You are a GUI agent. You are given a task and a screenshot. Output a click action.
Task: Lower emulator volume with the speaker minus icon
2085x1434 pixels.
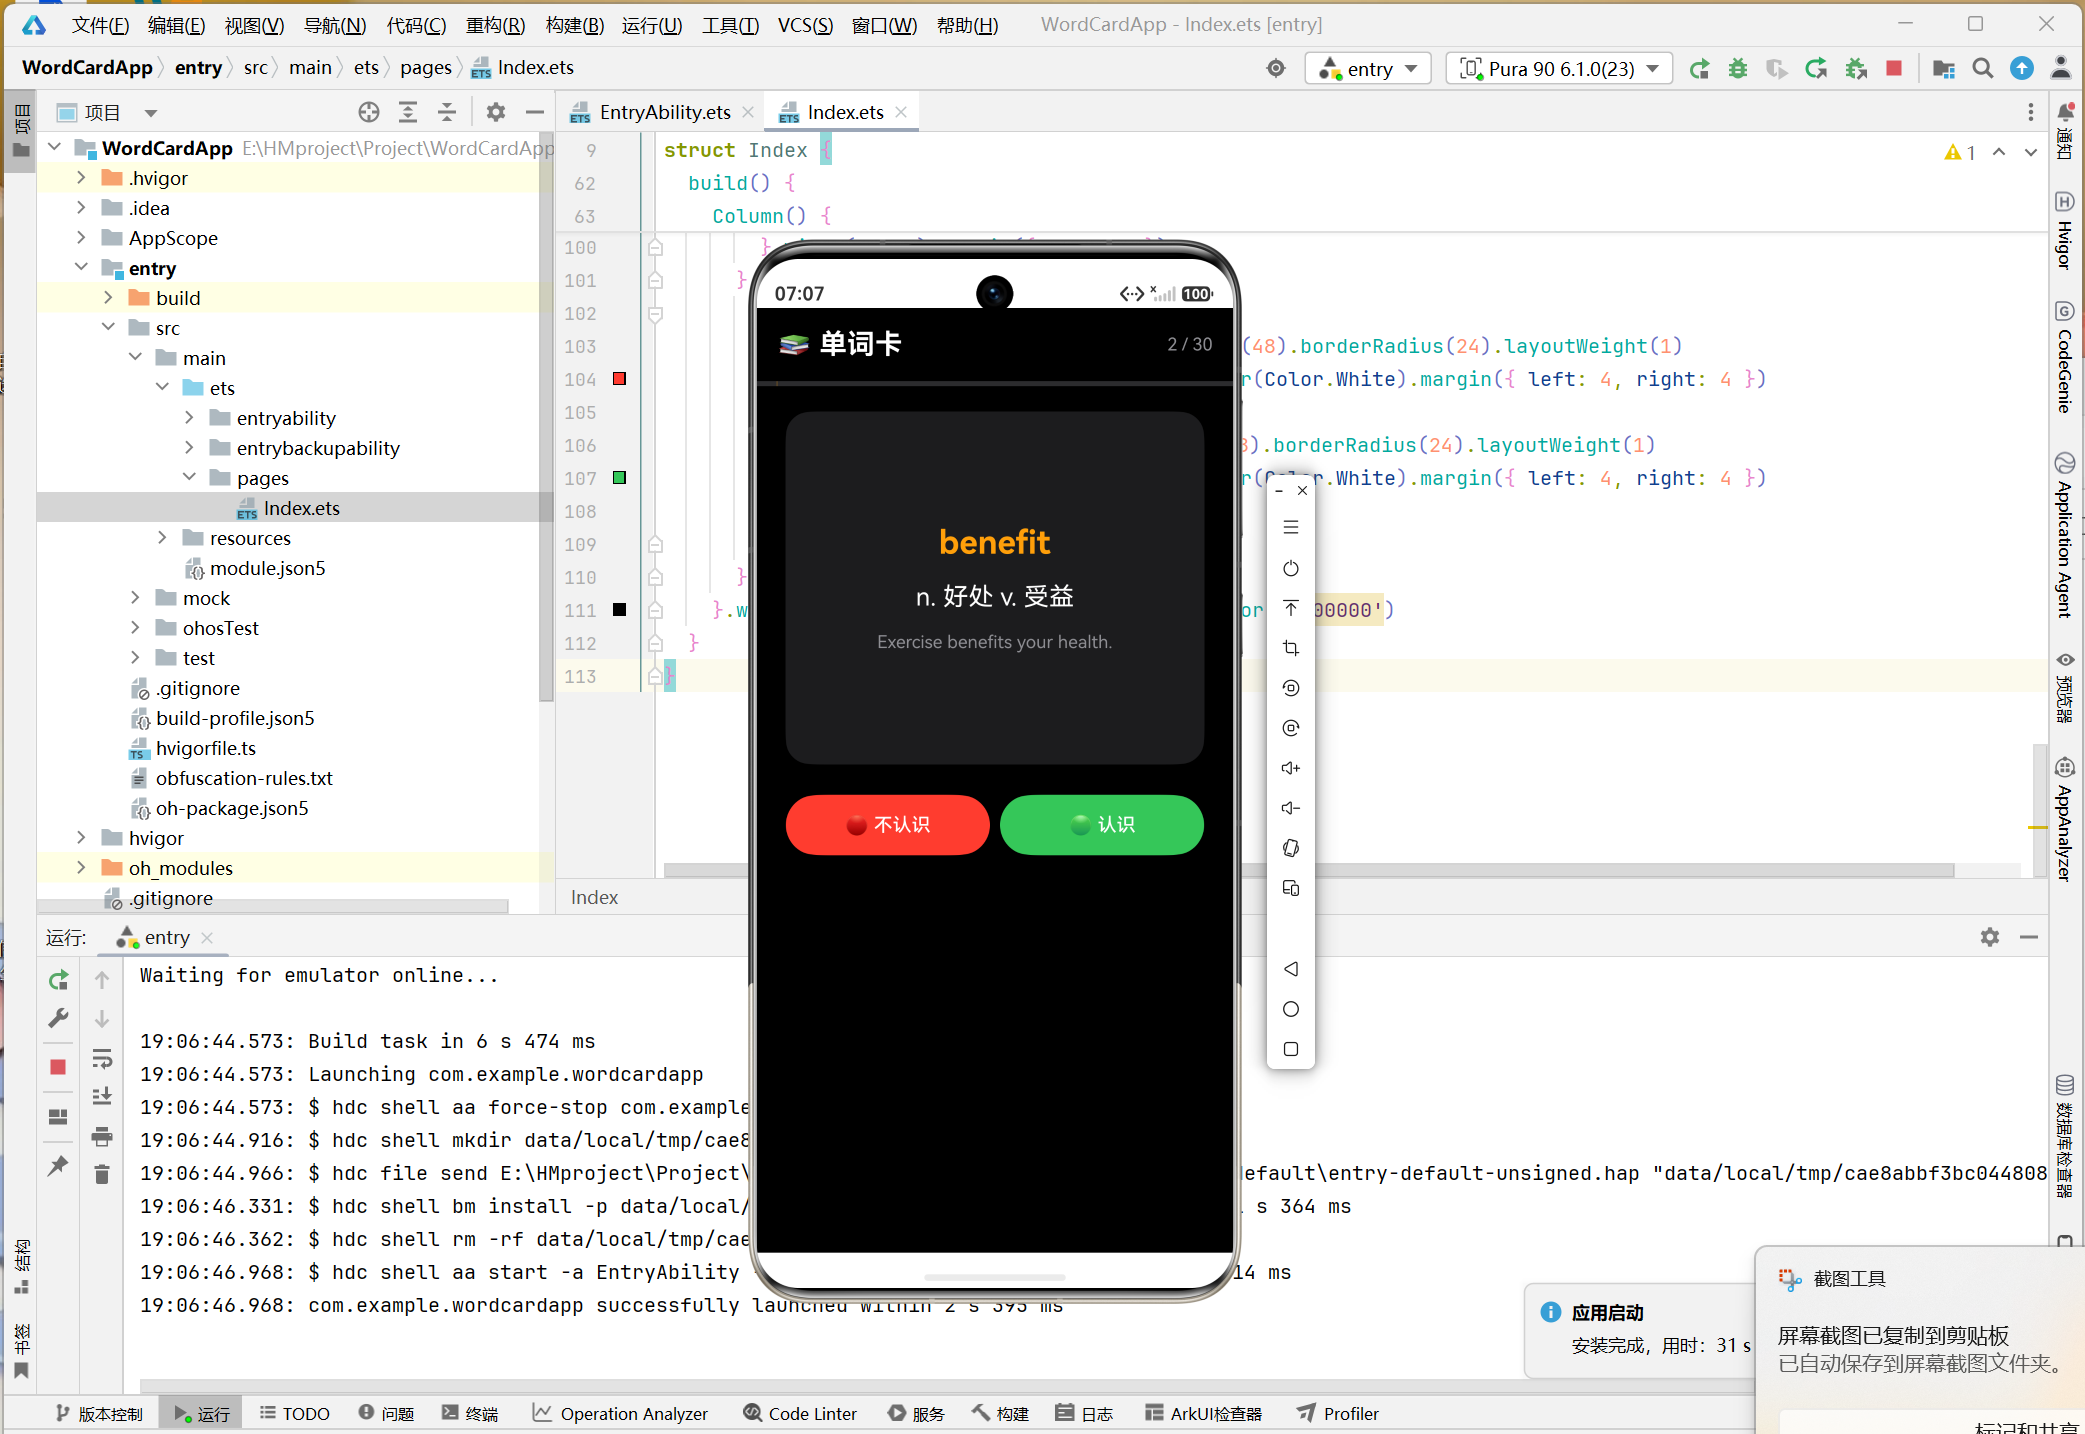(x=1291, y=808)
